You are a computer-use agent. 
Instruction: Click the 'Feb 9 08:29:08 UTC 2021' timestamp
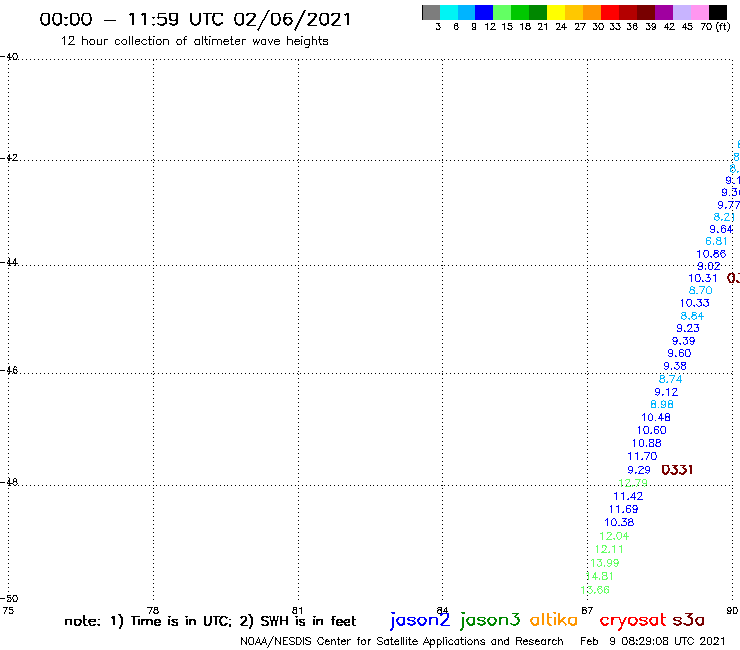tap(652, 641)
